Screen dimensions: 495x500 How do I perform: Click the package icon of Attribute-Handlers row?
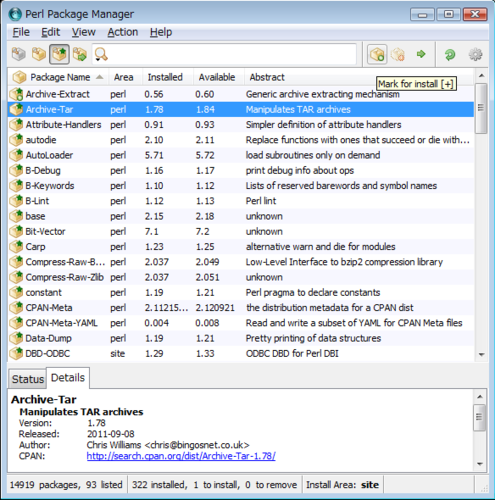point(16,125)
